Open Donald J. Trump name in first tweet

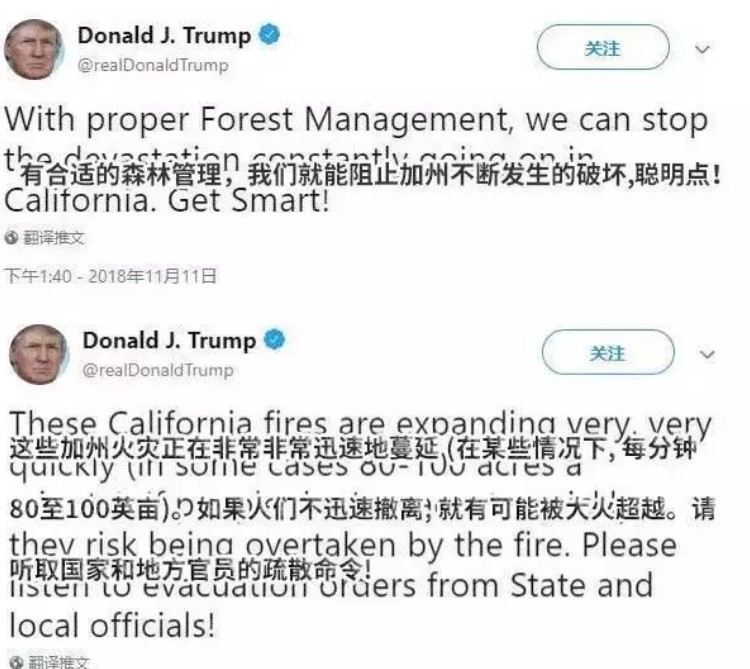pyautogui.click(x=164, y=36)
